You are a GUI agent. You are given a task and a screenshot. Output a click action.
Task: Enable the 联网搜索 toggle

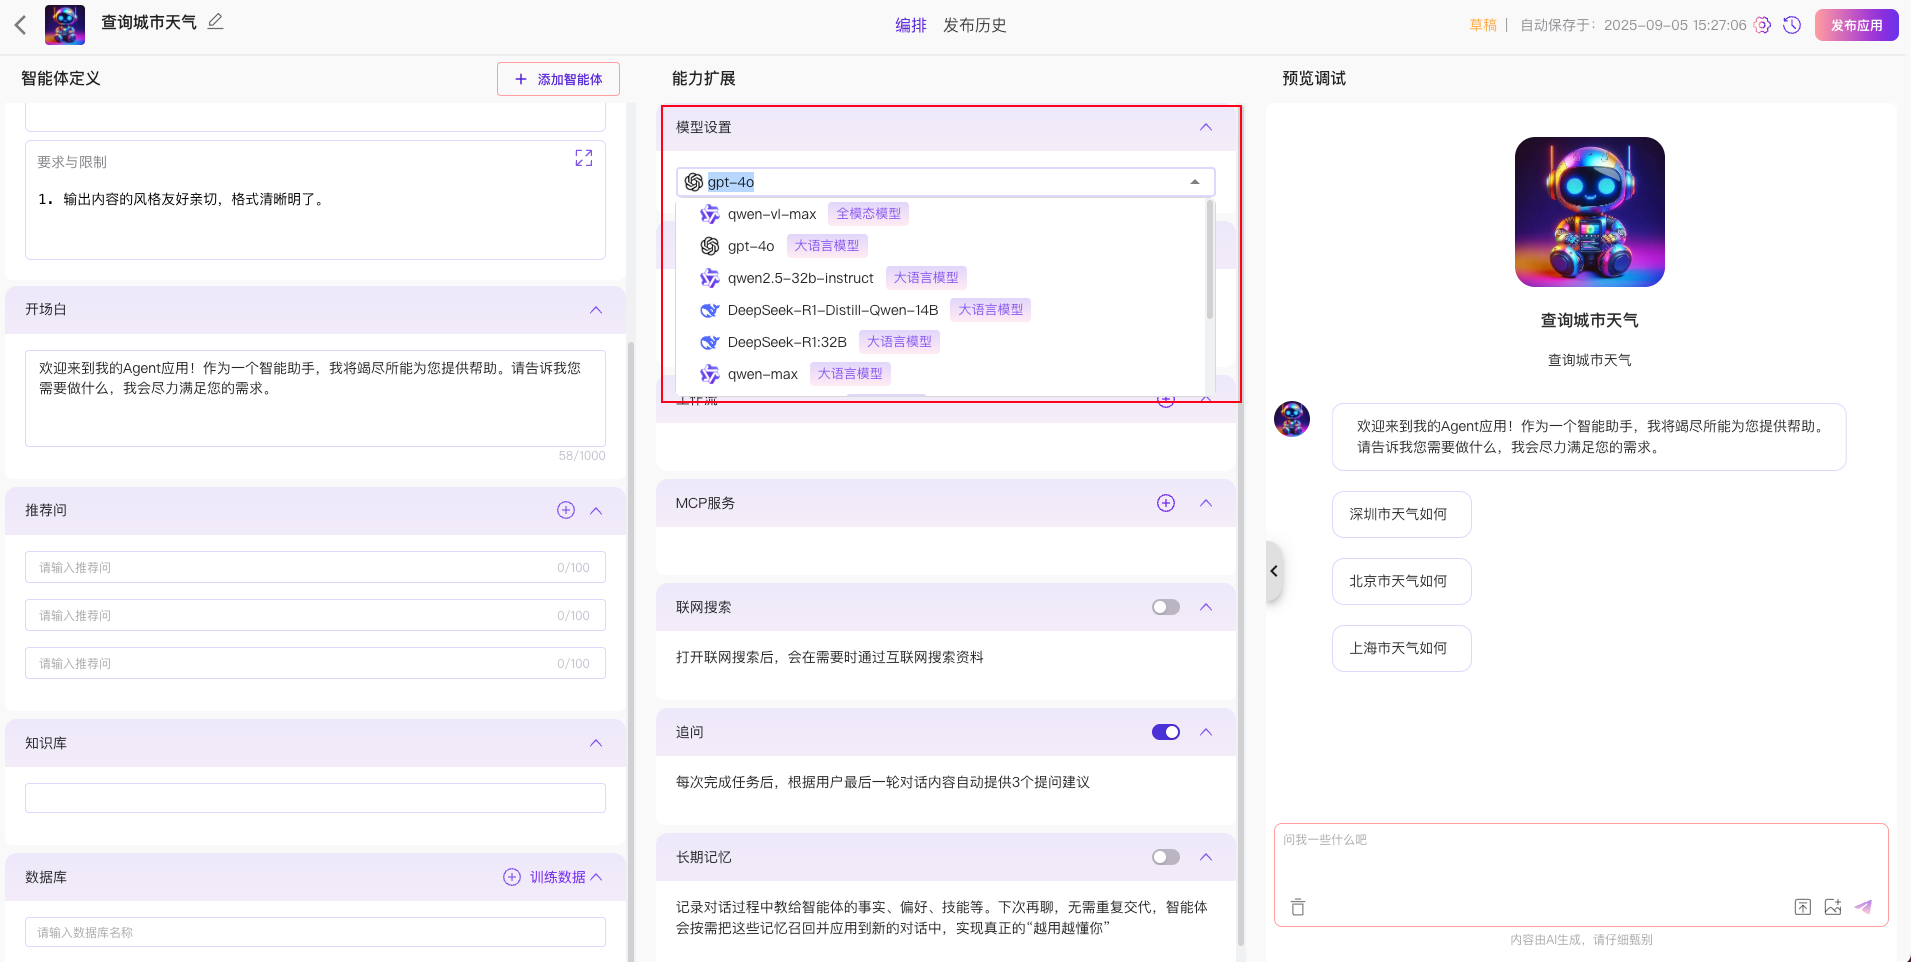(1166, 607)
